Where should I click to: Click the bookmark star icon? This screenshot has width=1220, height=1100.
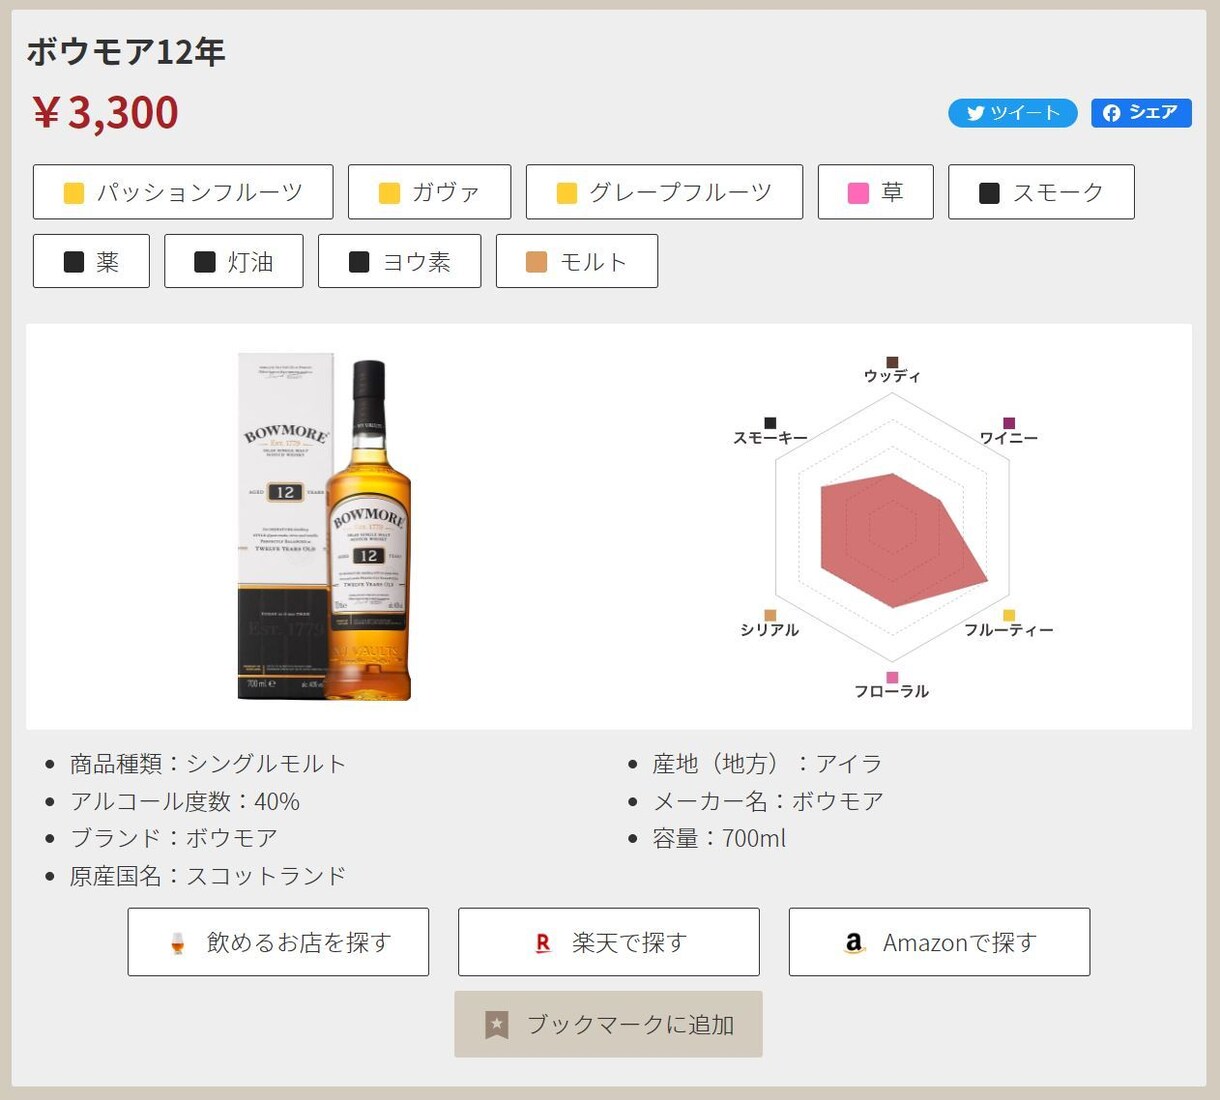(497, 1025)
